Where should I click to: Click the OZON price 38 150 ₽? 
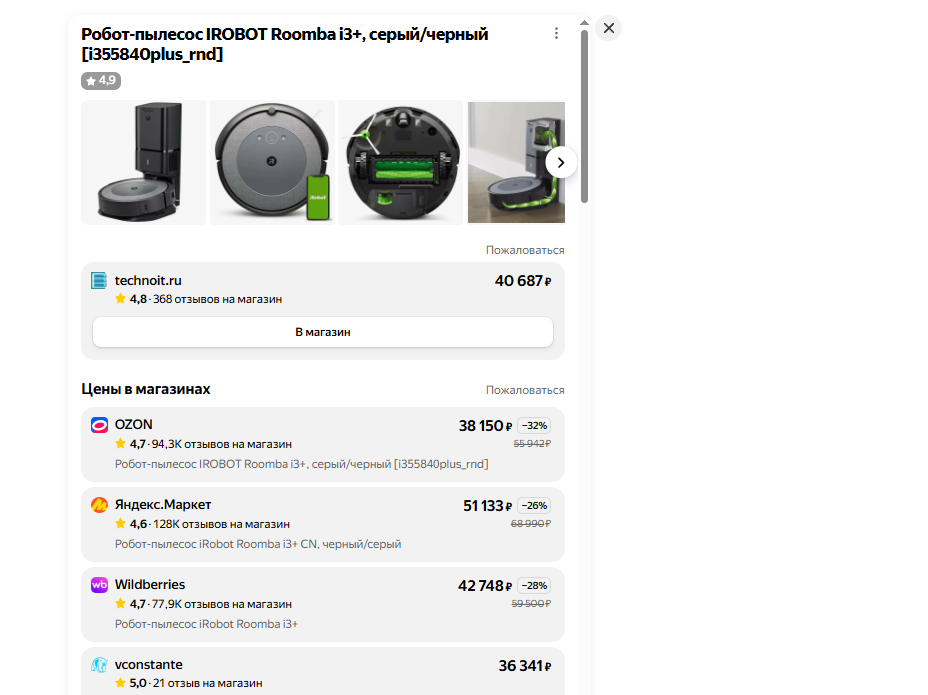(x=485, y=426)
